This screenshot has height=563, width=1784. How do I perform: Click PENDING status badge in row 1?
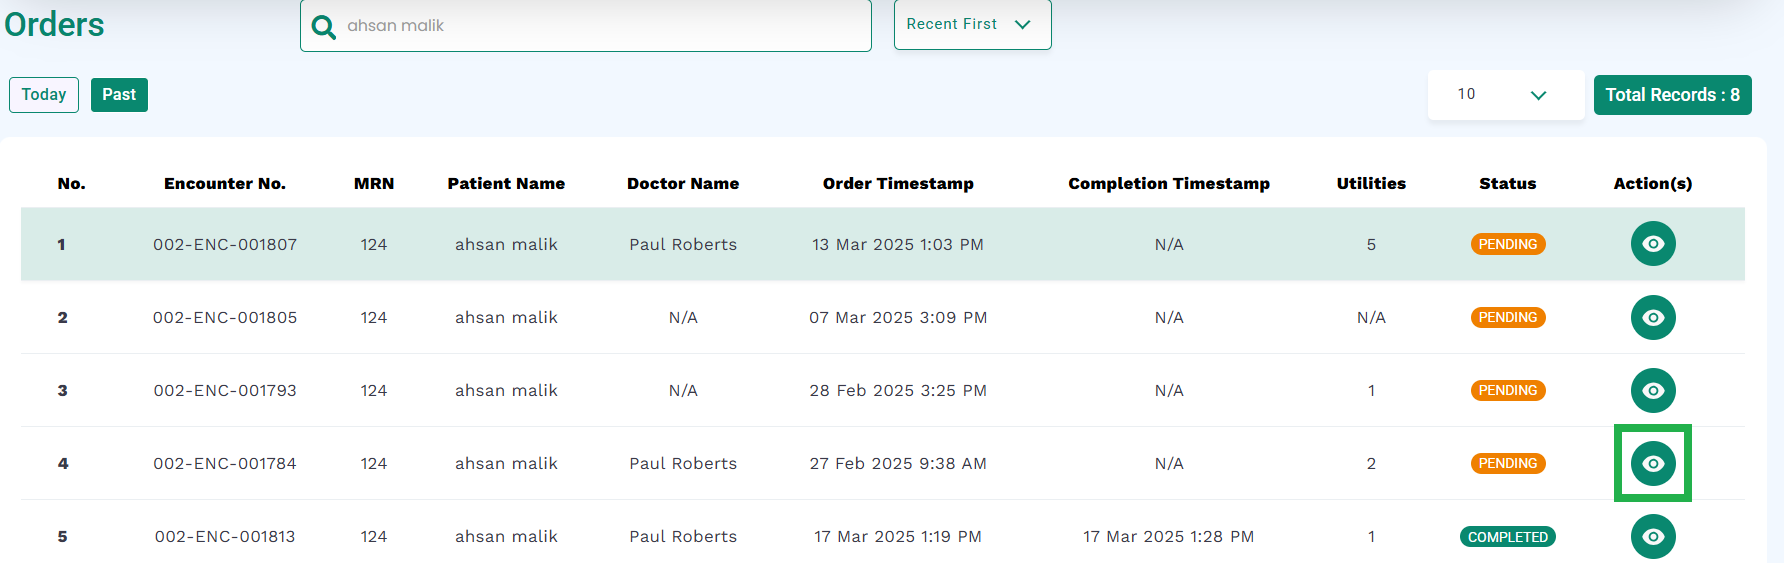tap(1508, 244)
